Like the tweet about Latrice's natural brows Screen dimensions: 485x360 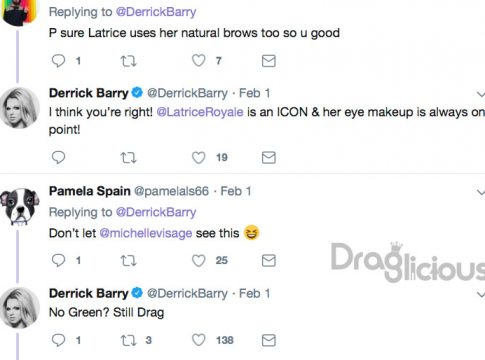198,61
